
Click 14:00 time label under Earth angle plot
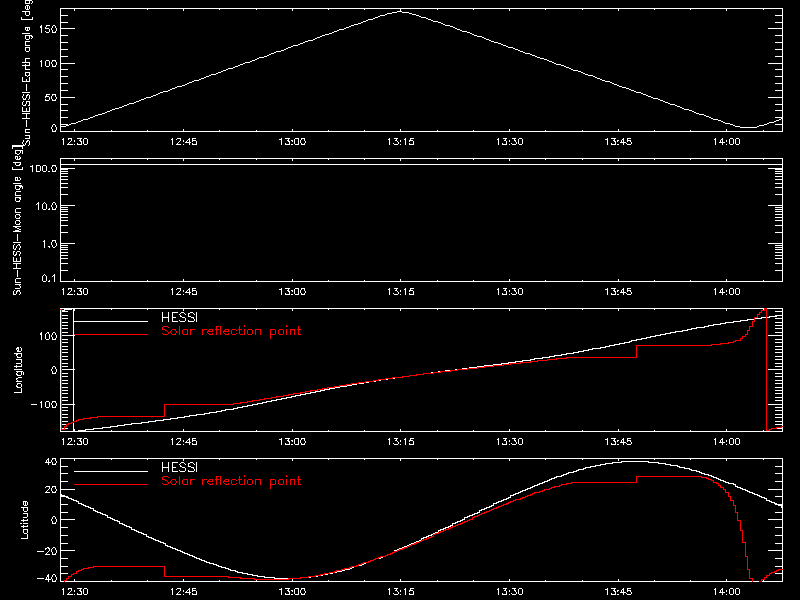pos(727,142)
